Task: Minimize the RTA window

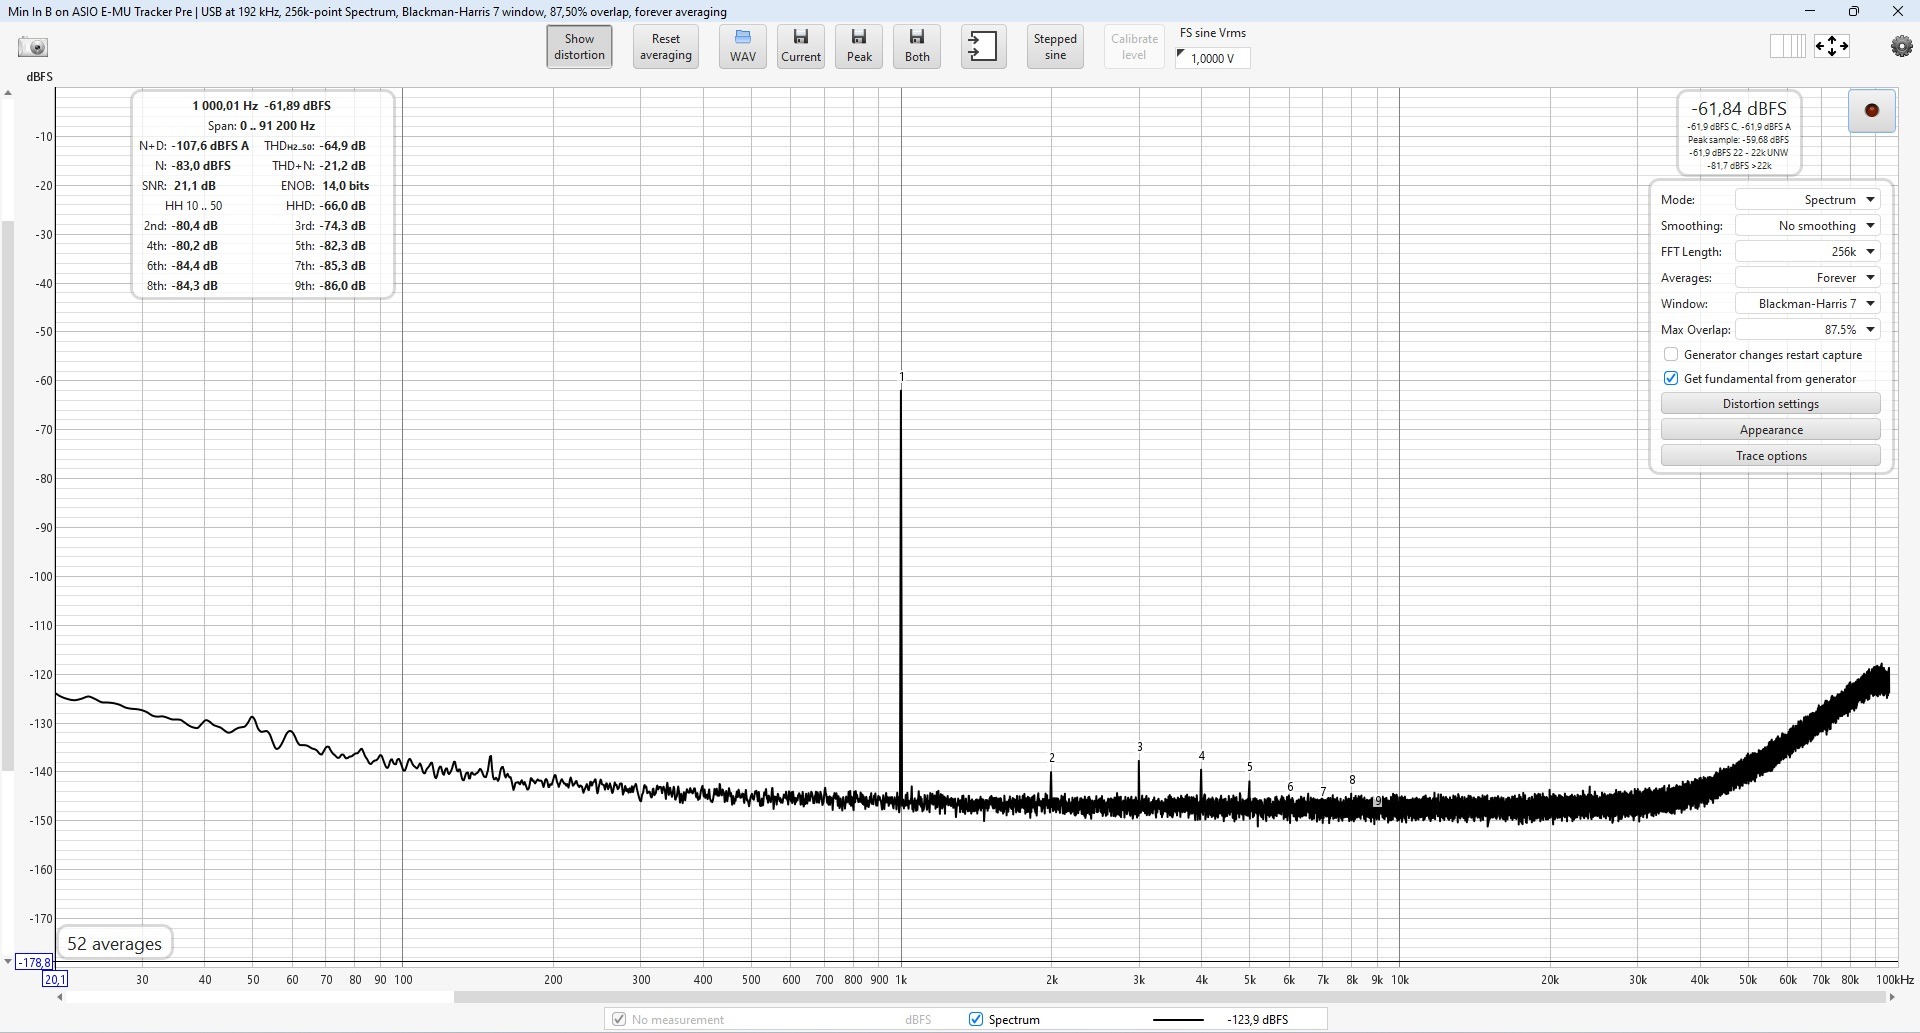Action: point(1809,11)
